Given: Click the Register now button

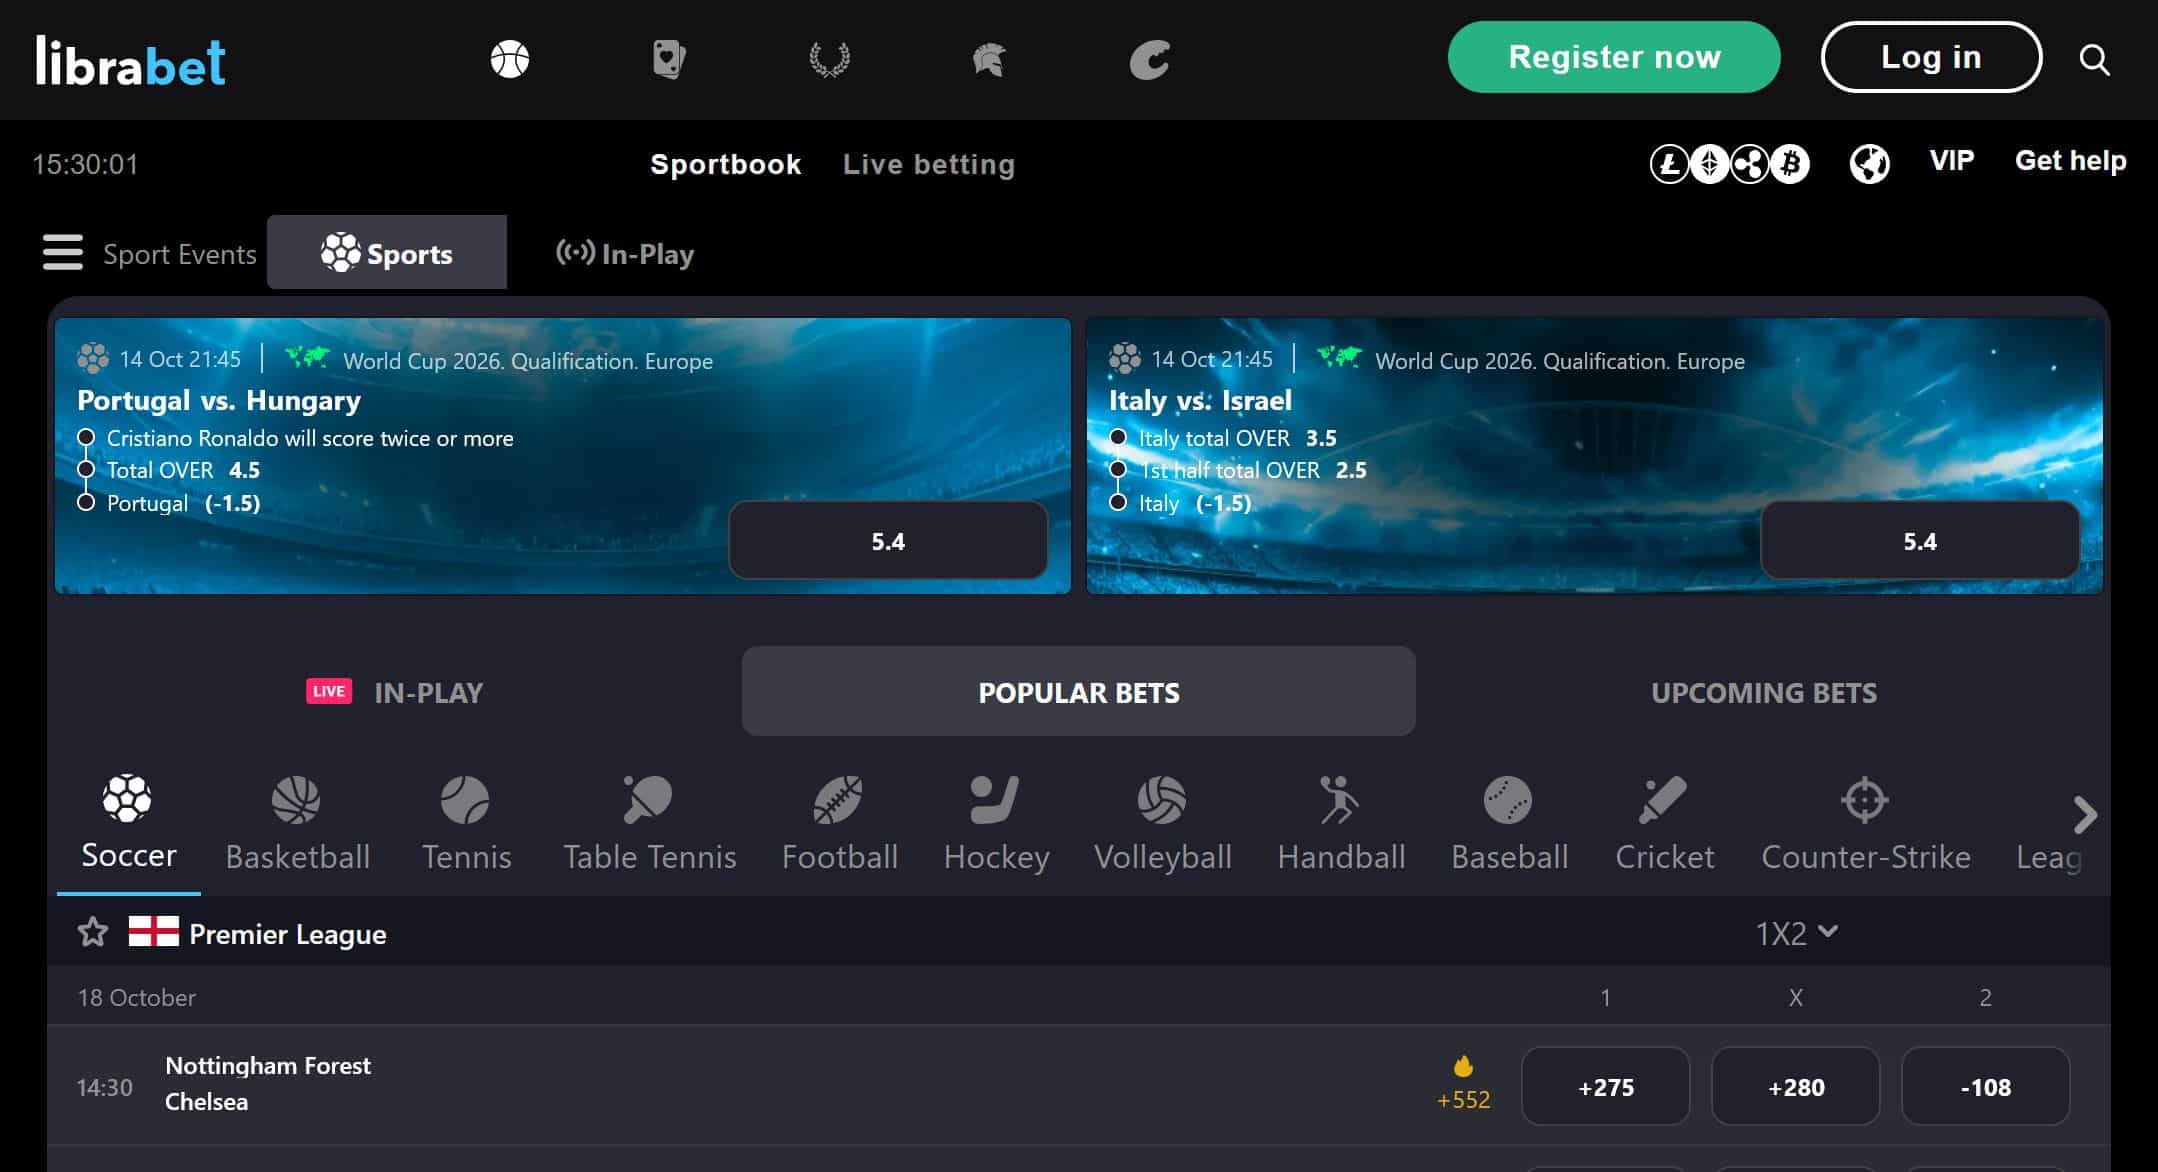Looking at the screenshot, I should [x=1614, y=57].
